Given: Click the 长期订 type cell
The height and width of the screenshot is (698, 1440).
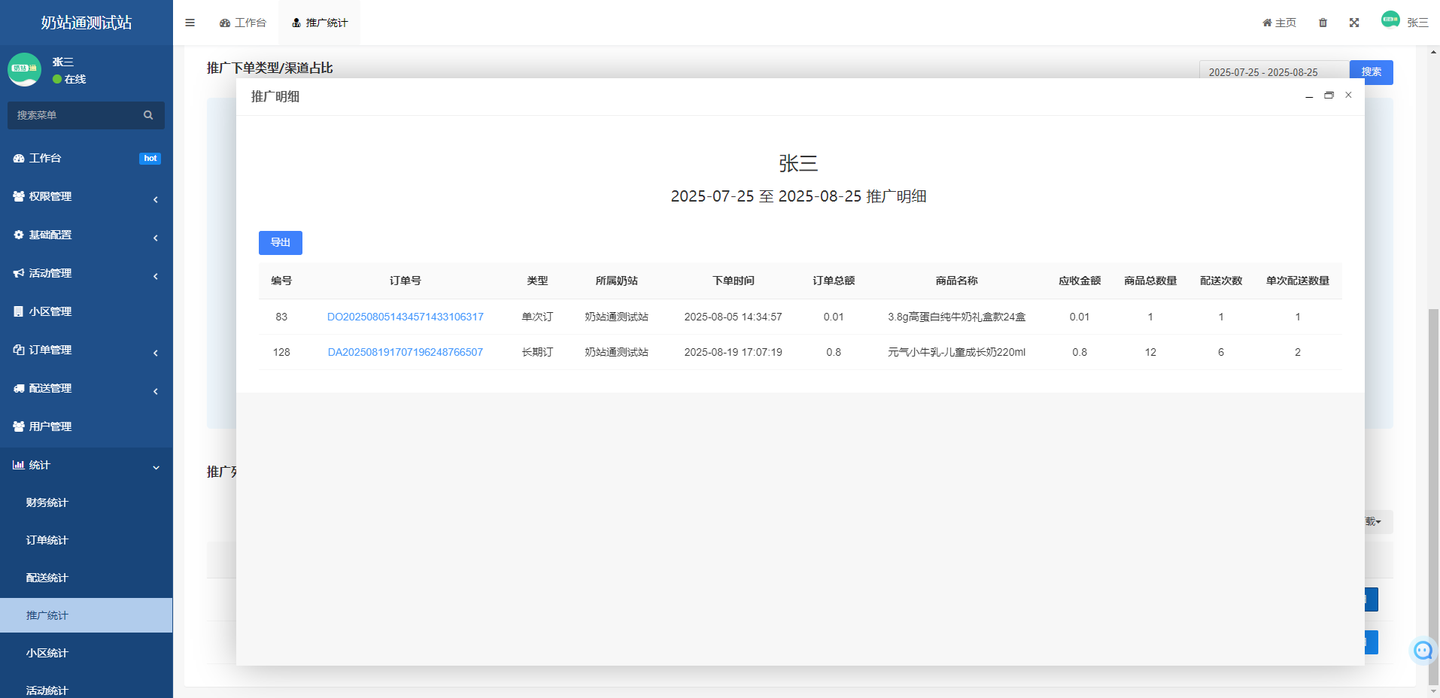Looking at the screenshot, I should 537,352.
